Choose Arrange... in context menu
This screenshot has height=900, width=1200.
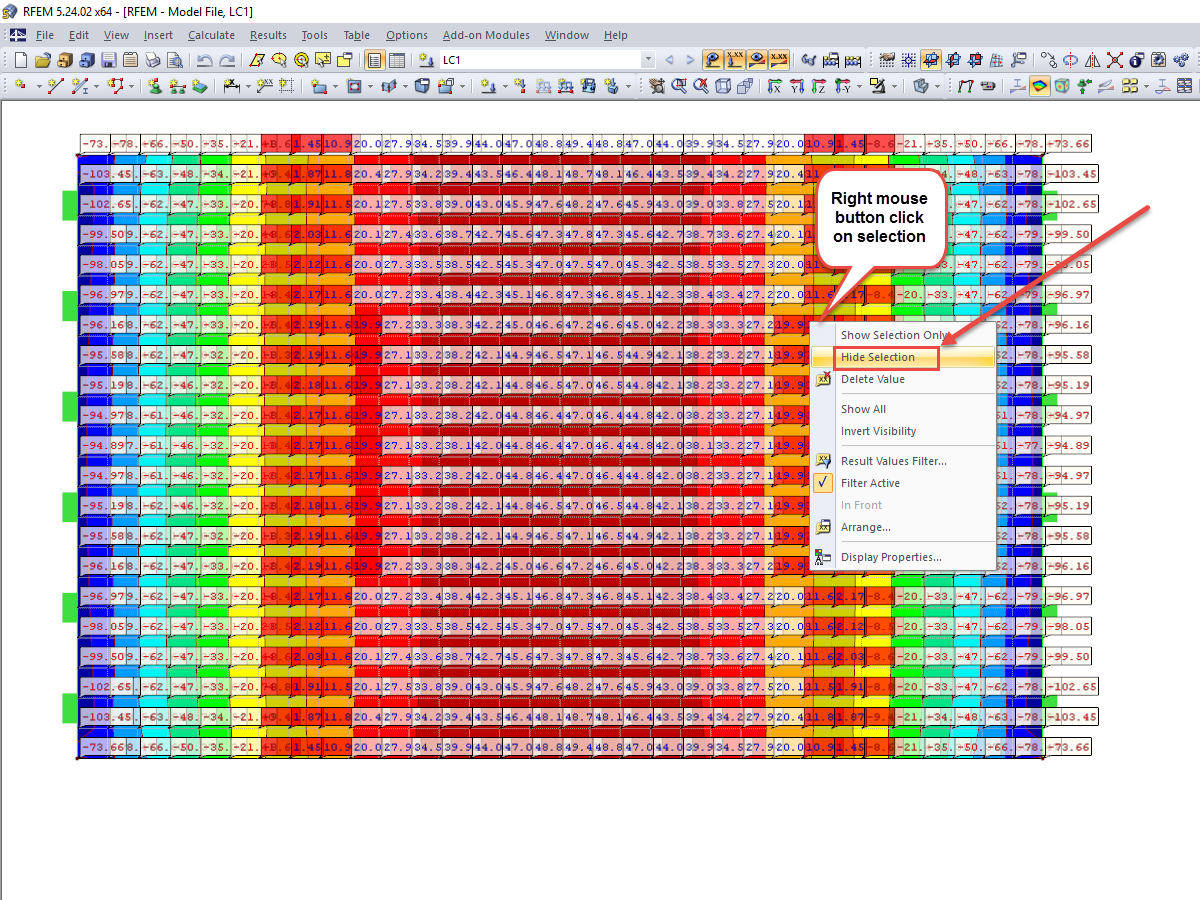pos(903,527)
